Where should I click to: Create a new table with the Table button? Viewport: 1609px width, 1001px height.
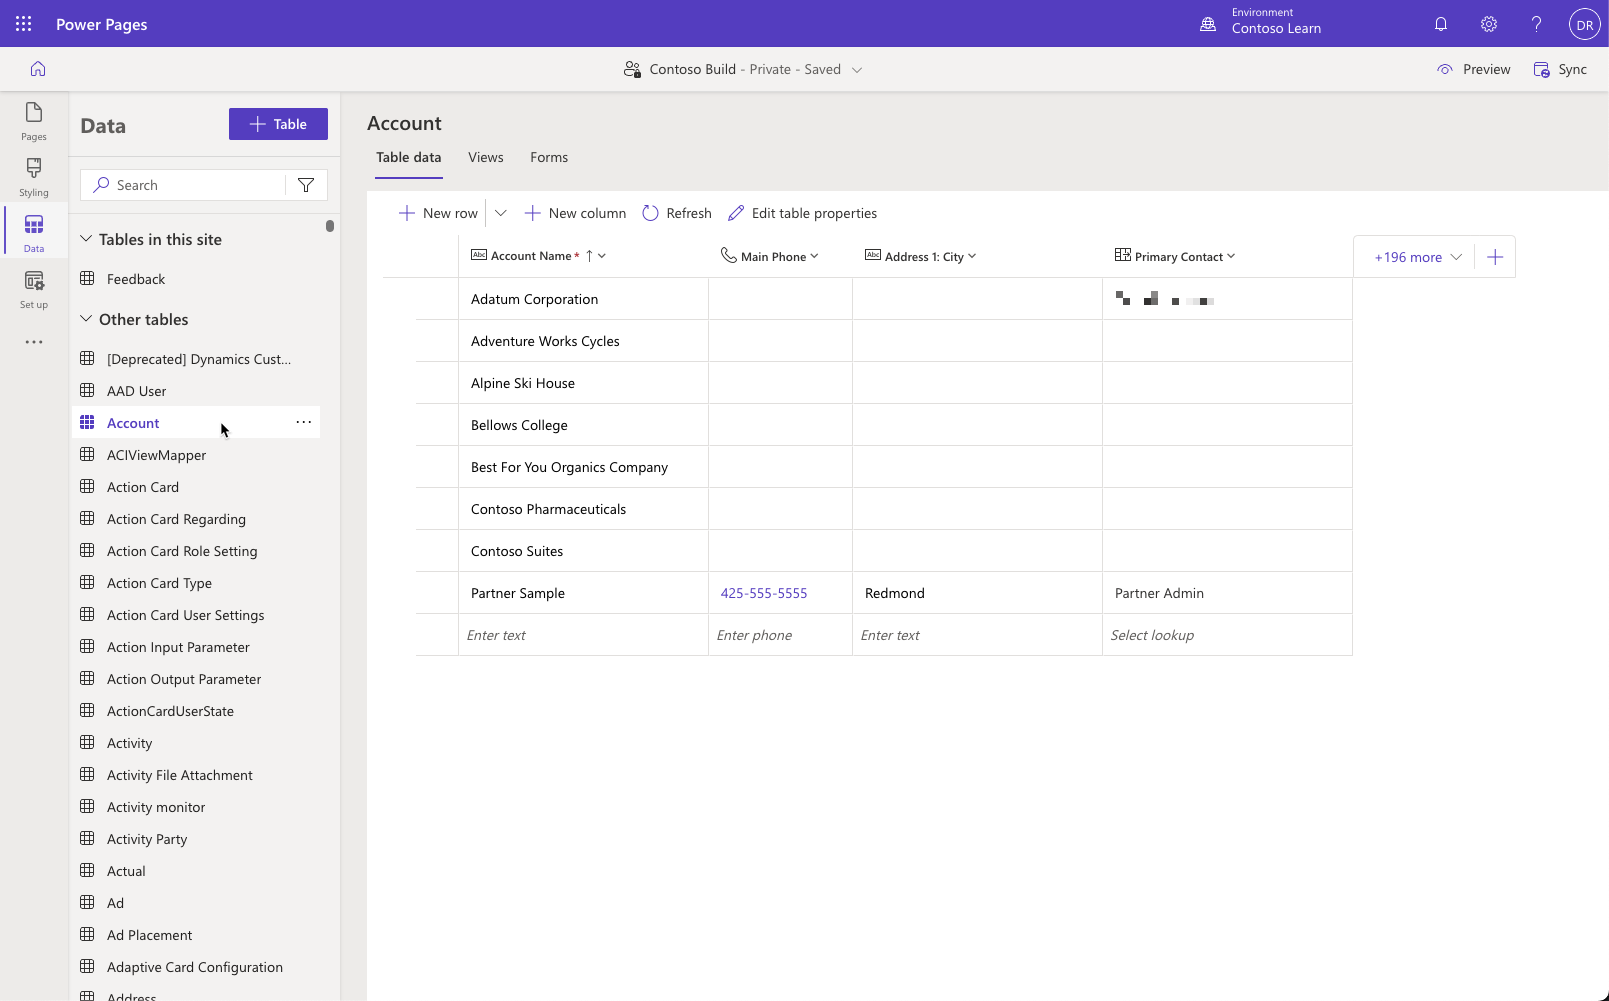278,123
